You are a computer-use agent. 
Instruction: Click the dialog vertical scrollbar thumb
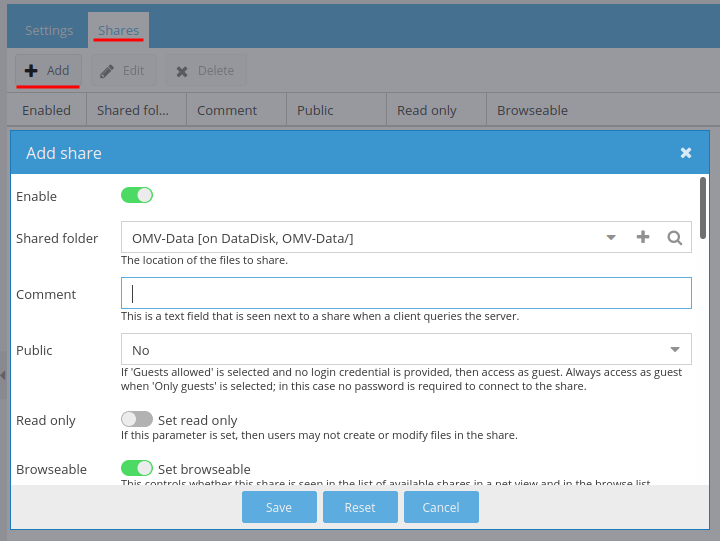703,208
